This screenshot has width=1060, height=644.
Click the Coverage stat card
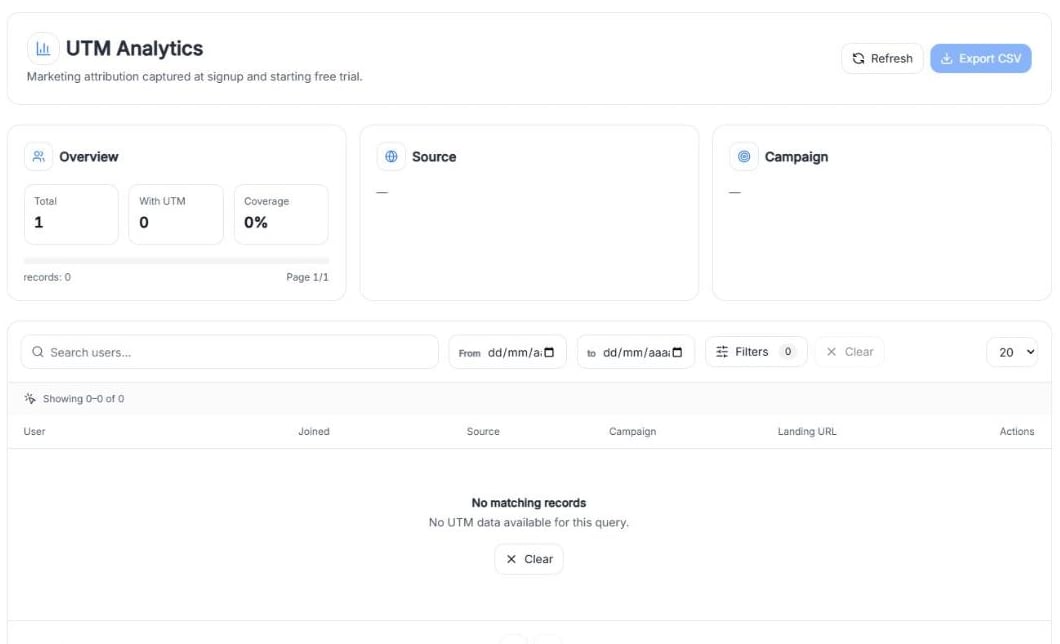click(x=281, y=214)
